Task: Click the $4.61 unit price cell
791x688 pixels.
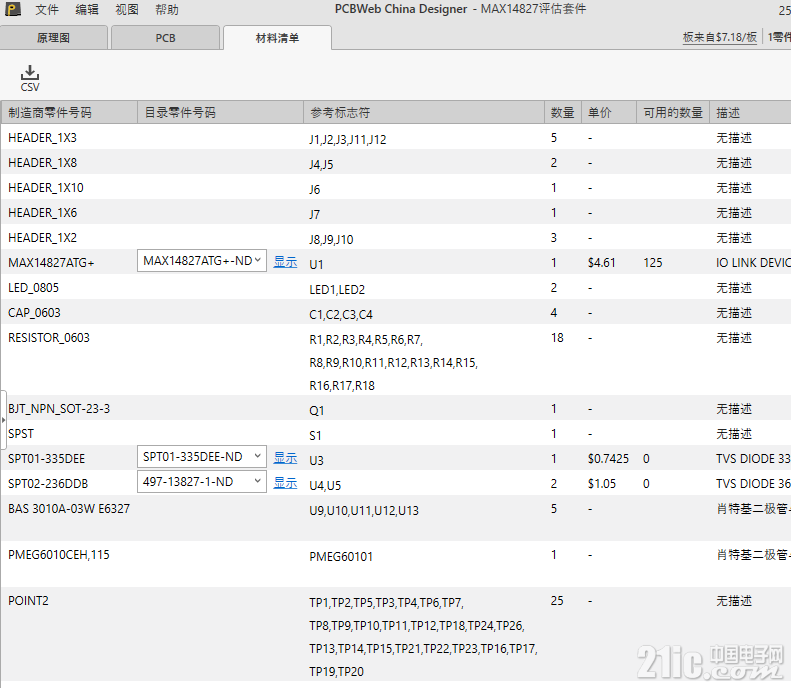Action: pyautogui.click(x=601, y=263)
